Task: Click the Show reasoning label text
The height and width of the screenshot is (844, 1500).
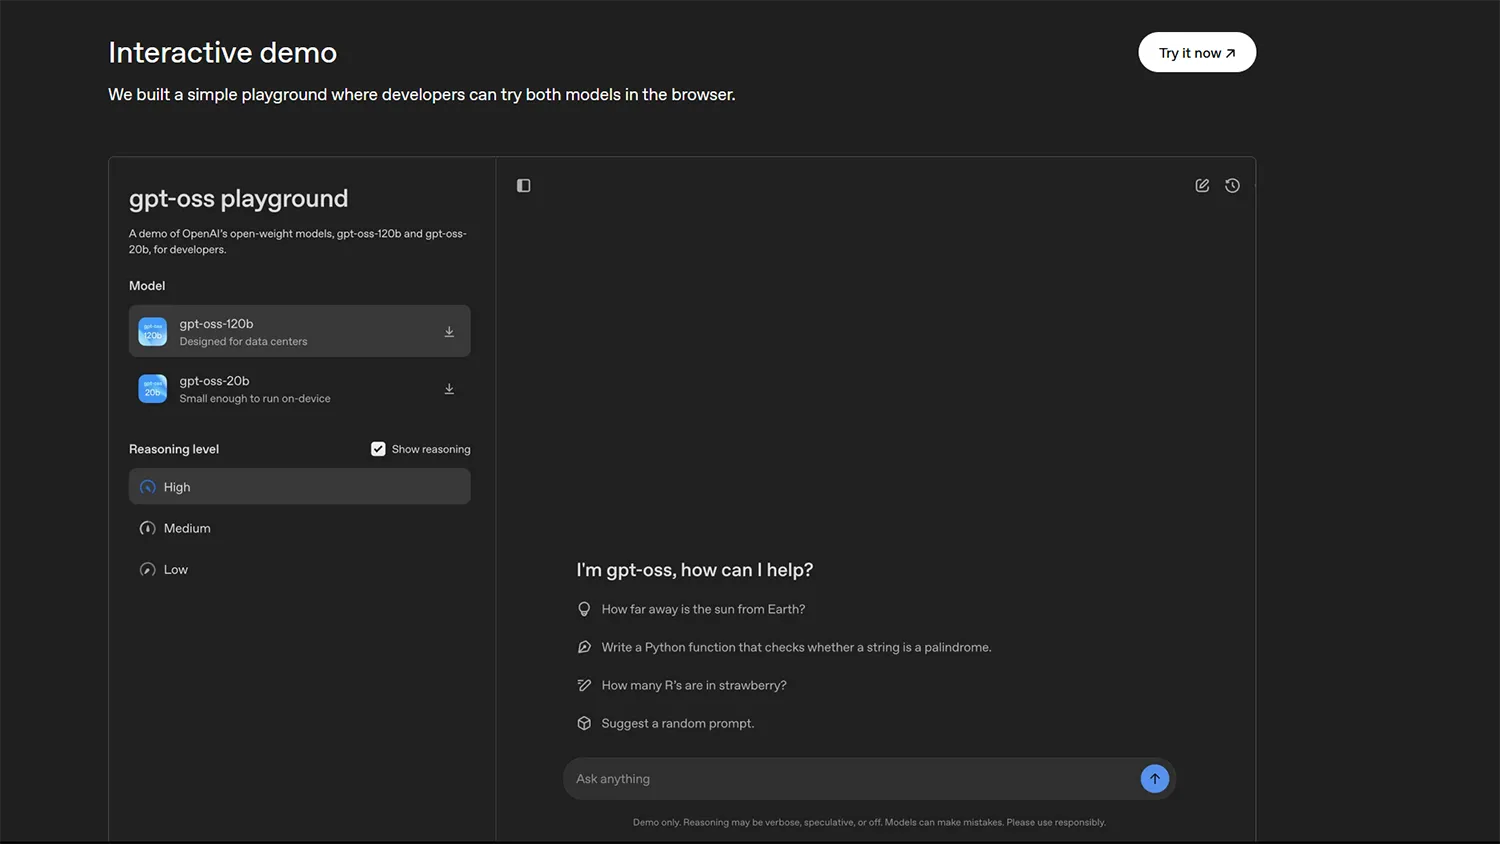Action: [431, 449]
